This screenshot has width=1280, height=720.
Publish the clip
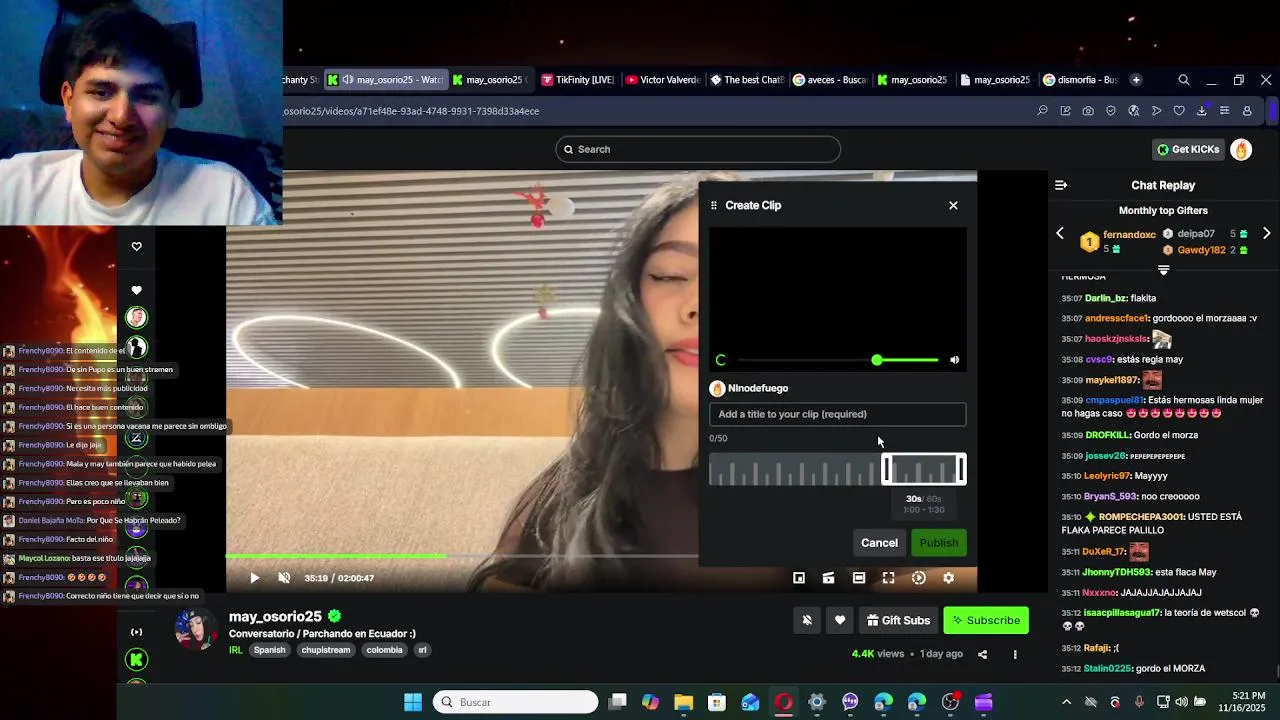coord(939,543)
